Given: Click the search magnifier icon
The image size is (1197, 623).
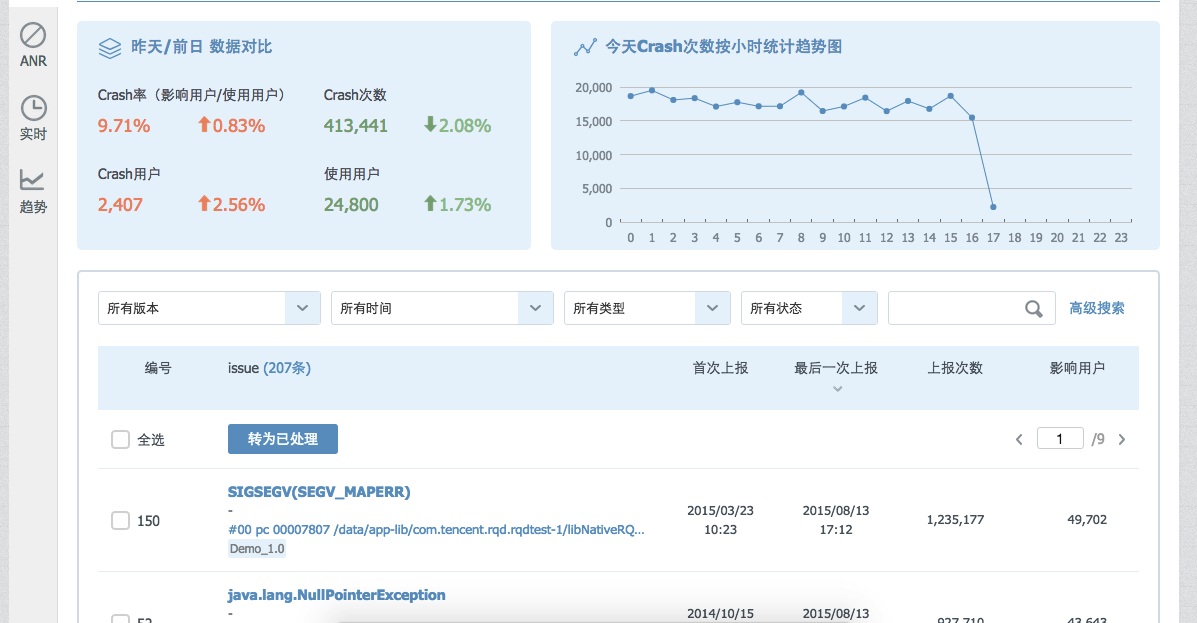Looking at the screenshot, I should pyautogui.click(x=1033, y=309).
